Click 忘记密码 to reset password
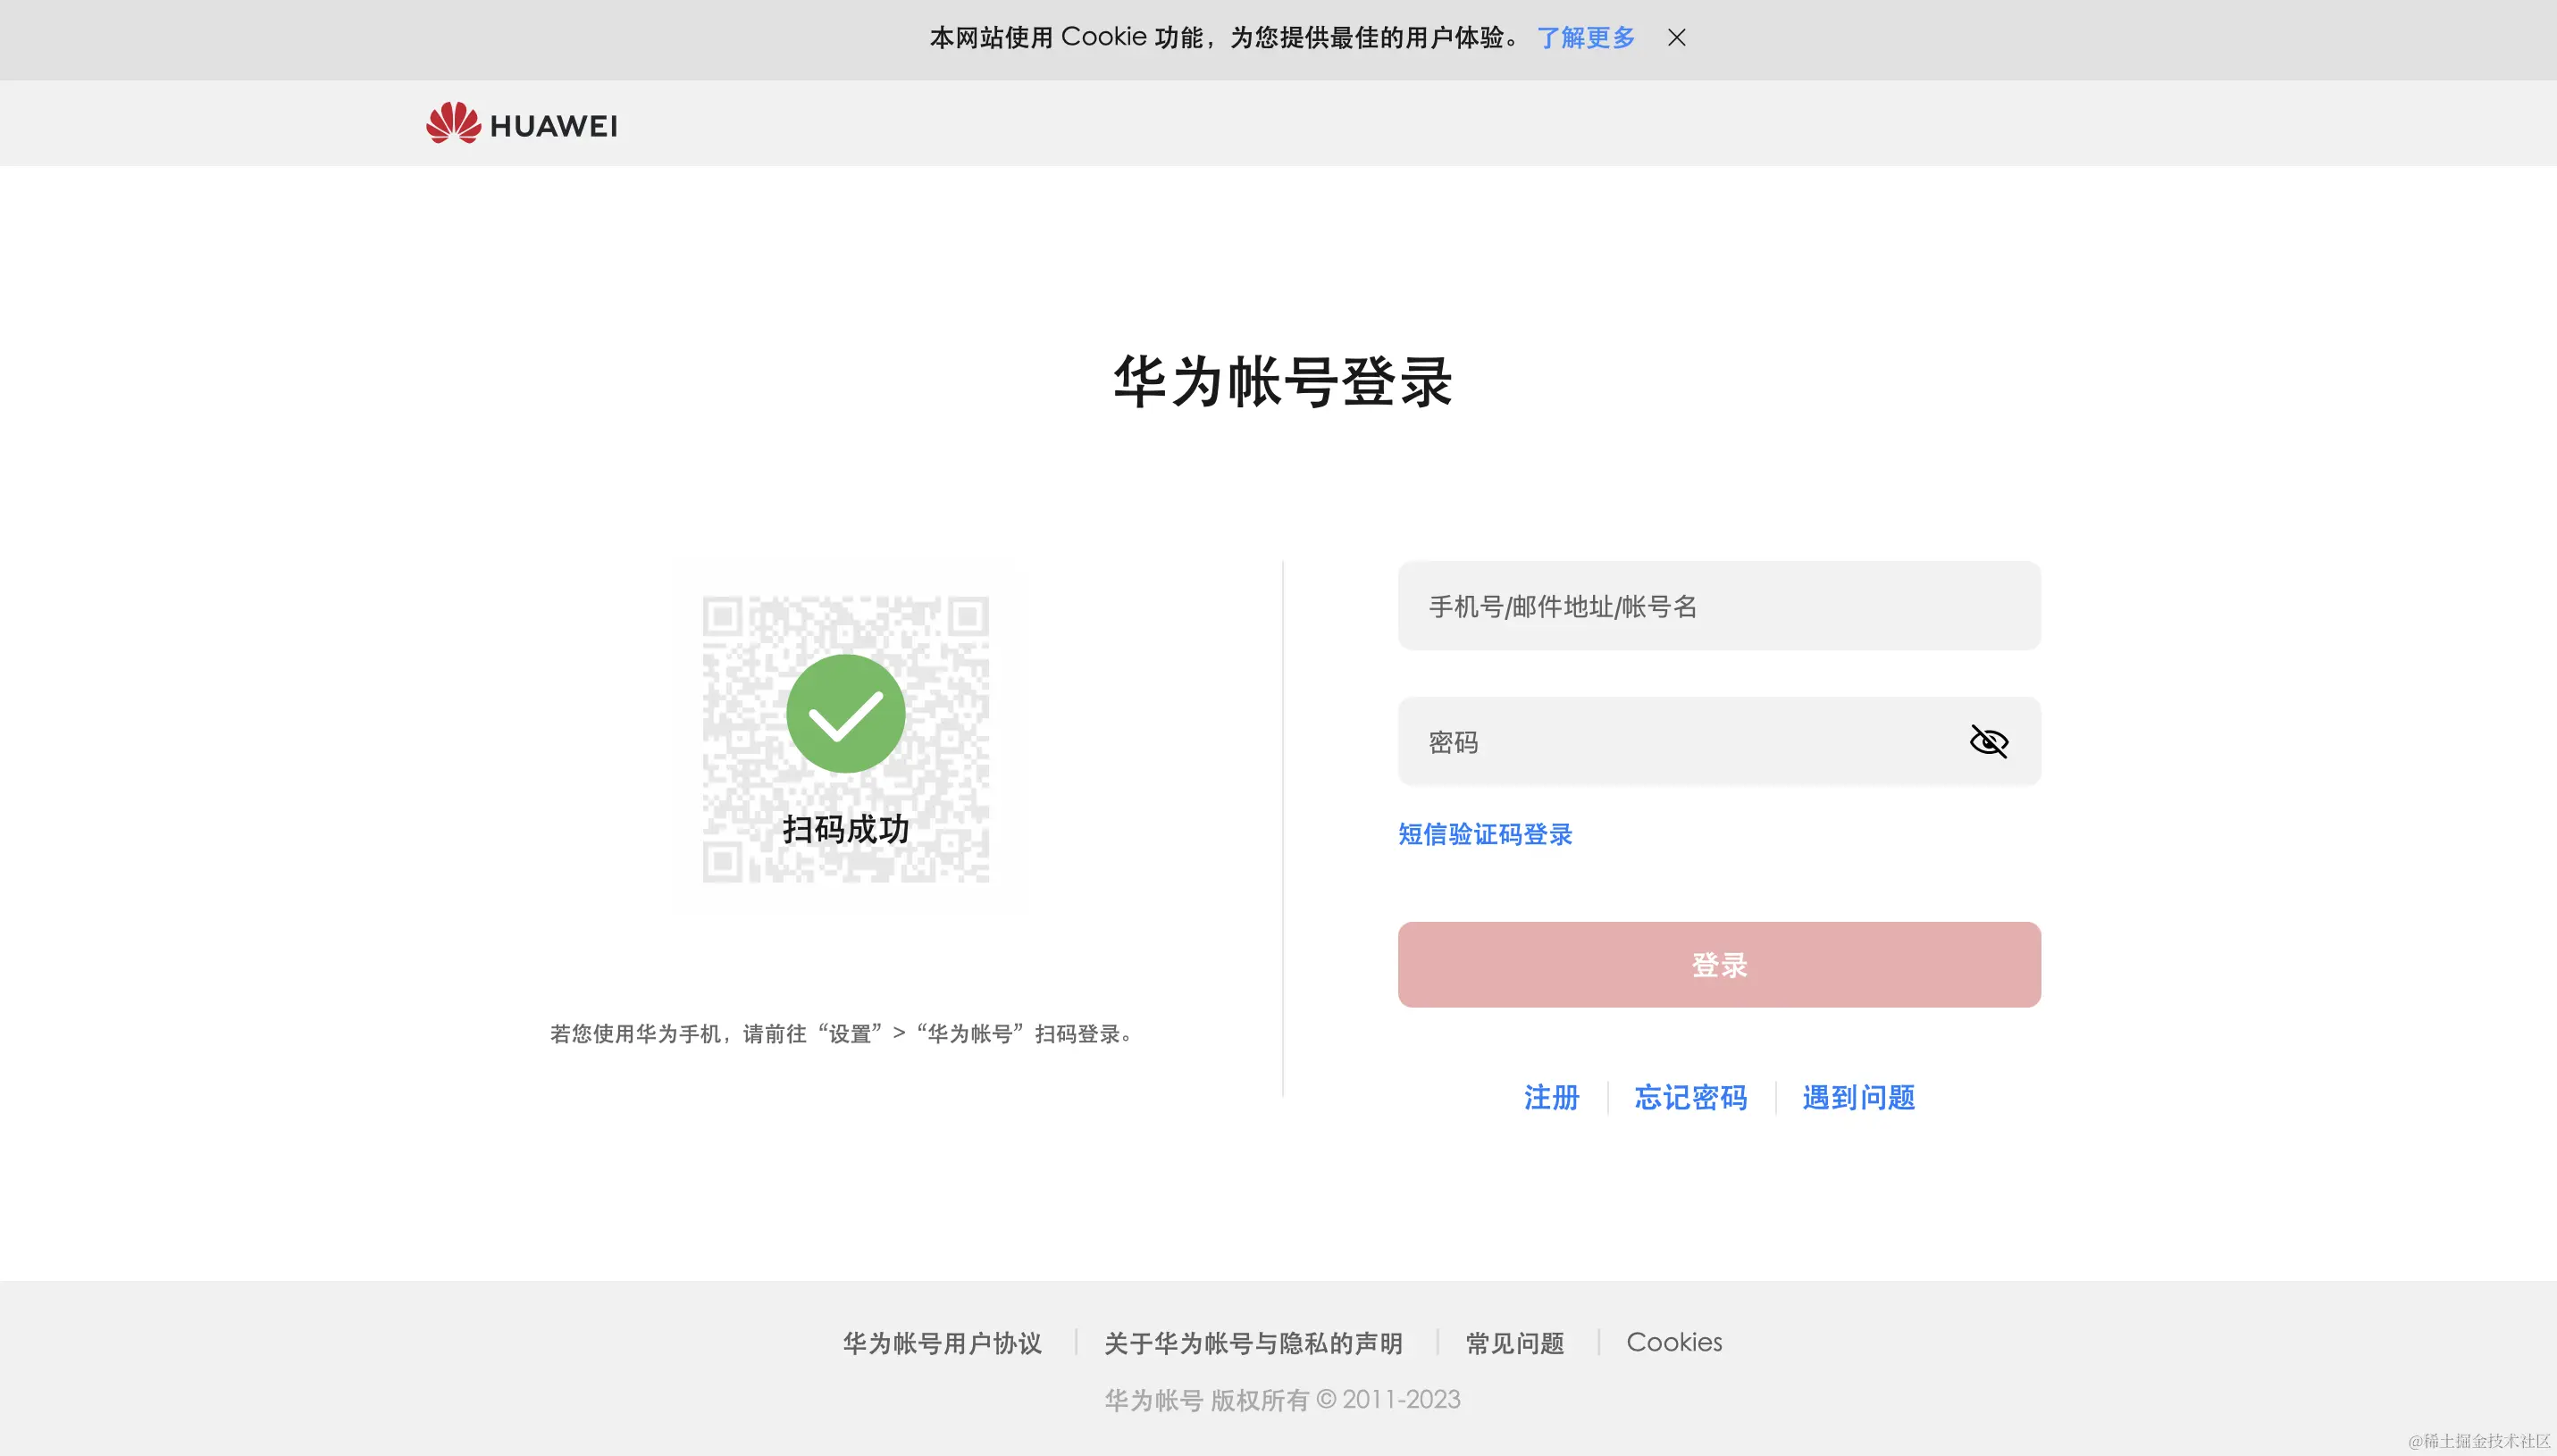 pyautogui.click(x=1690, y=1097)
